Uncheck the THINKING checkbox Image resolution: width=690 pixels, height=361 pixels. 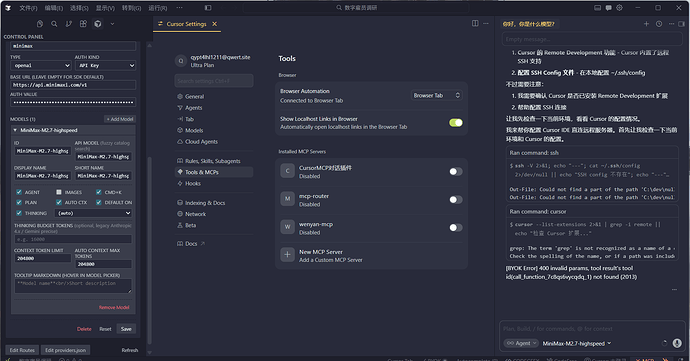click(x=19, y=213)
